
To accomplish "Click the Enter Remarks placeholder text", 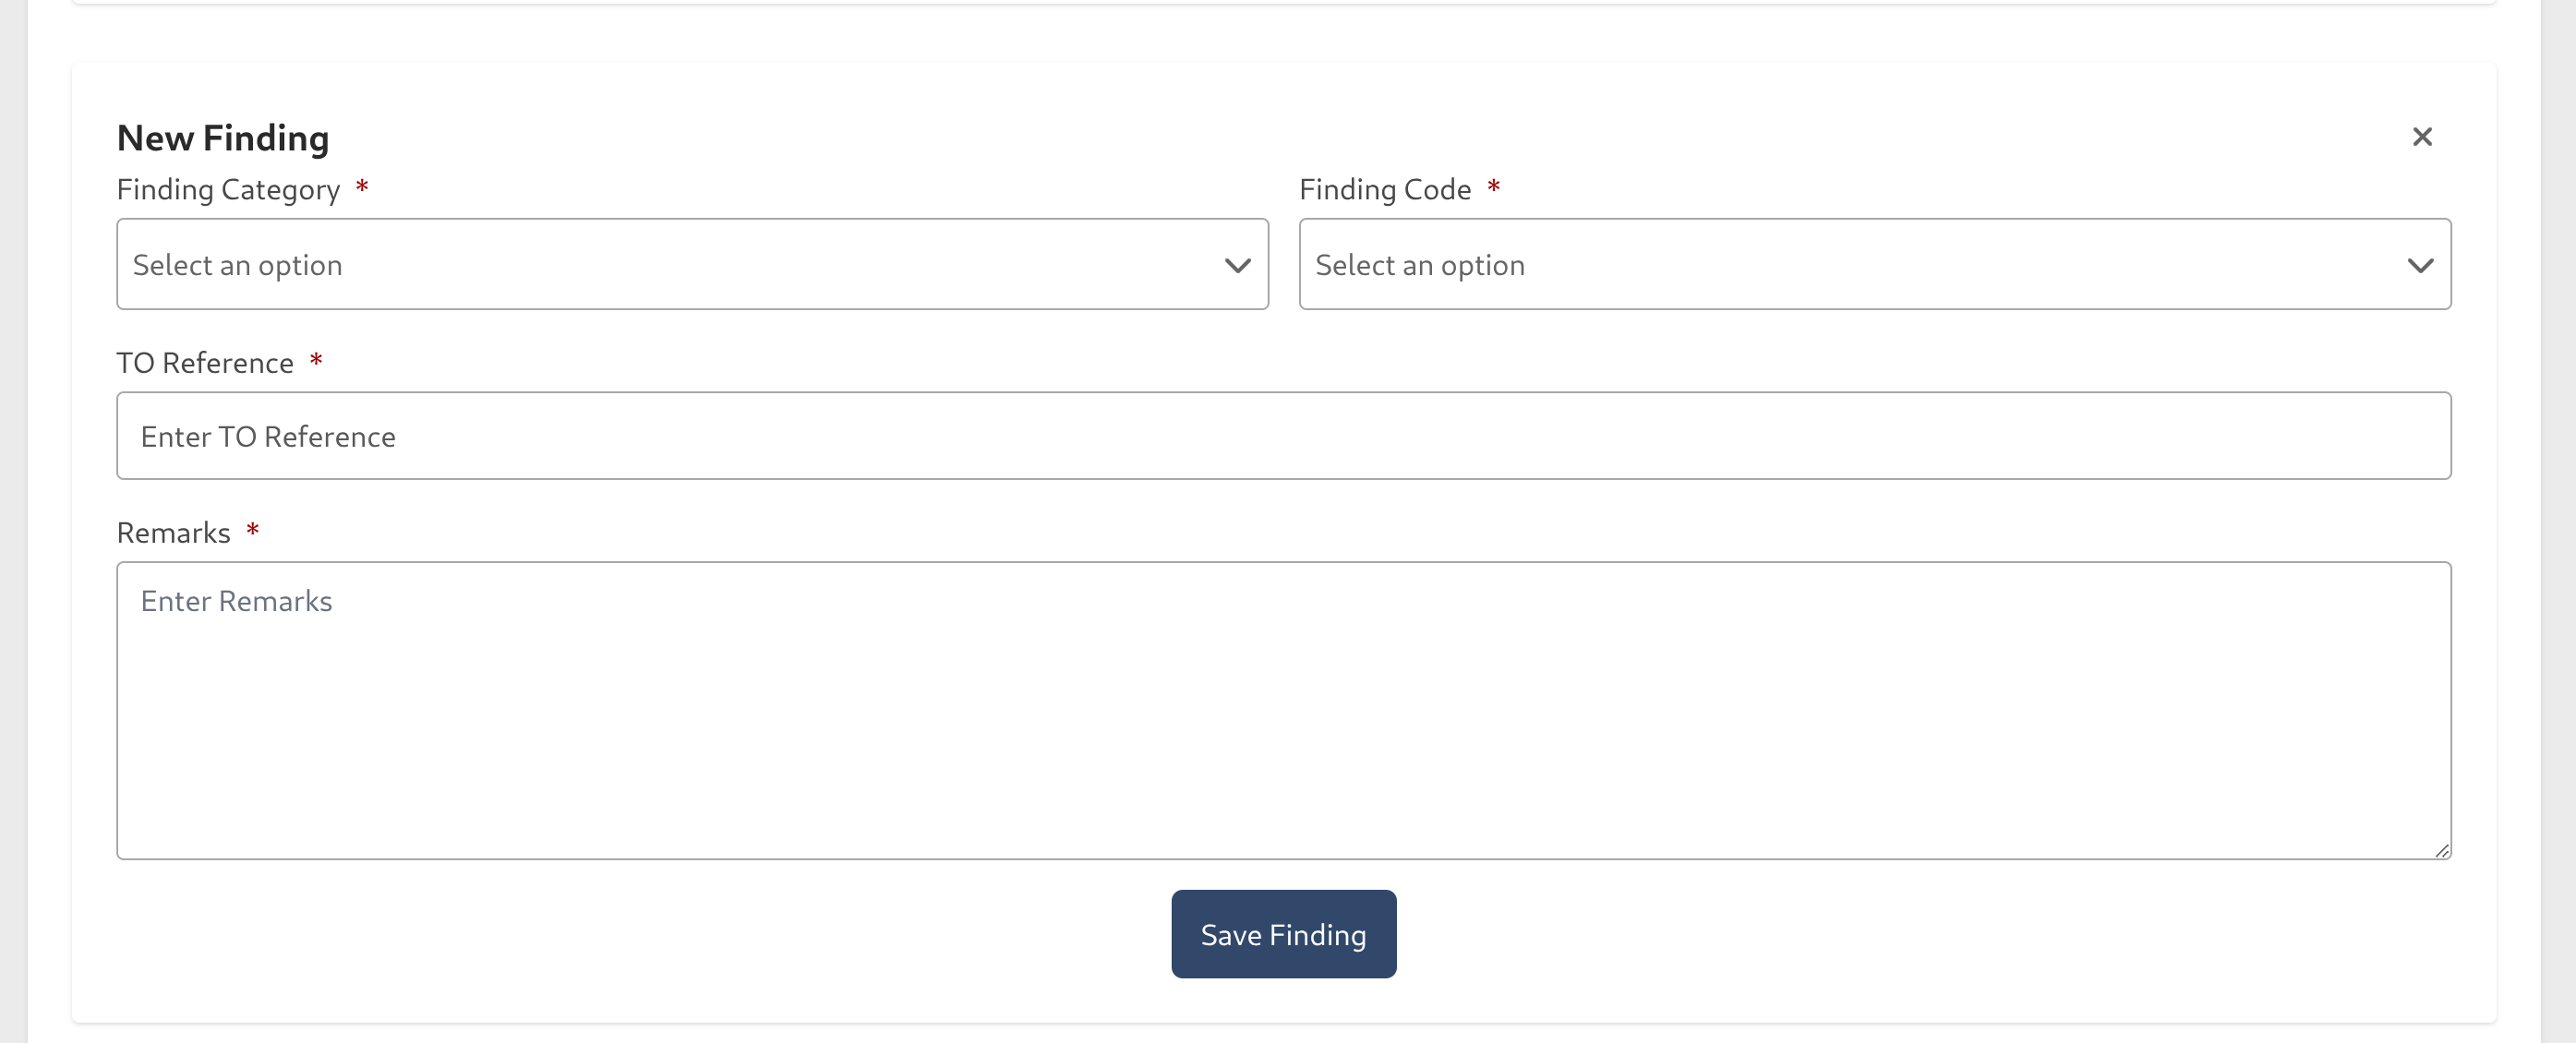I will [236, 601].
